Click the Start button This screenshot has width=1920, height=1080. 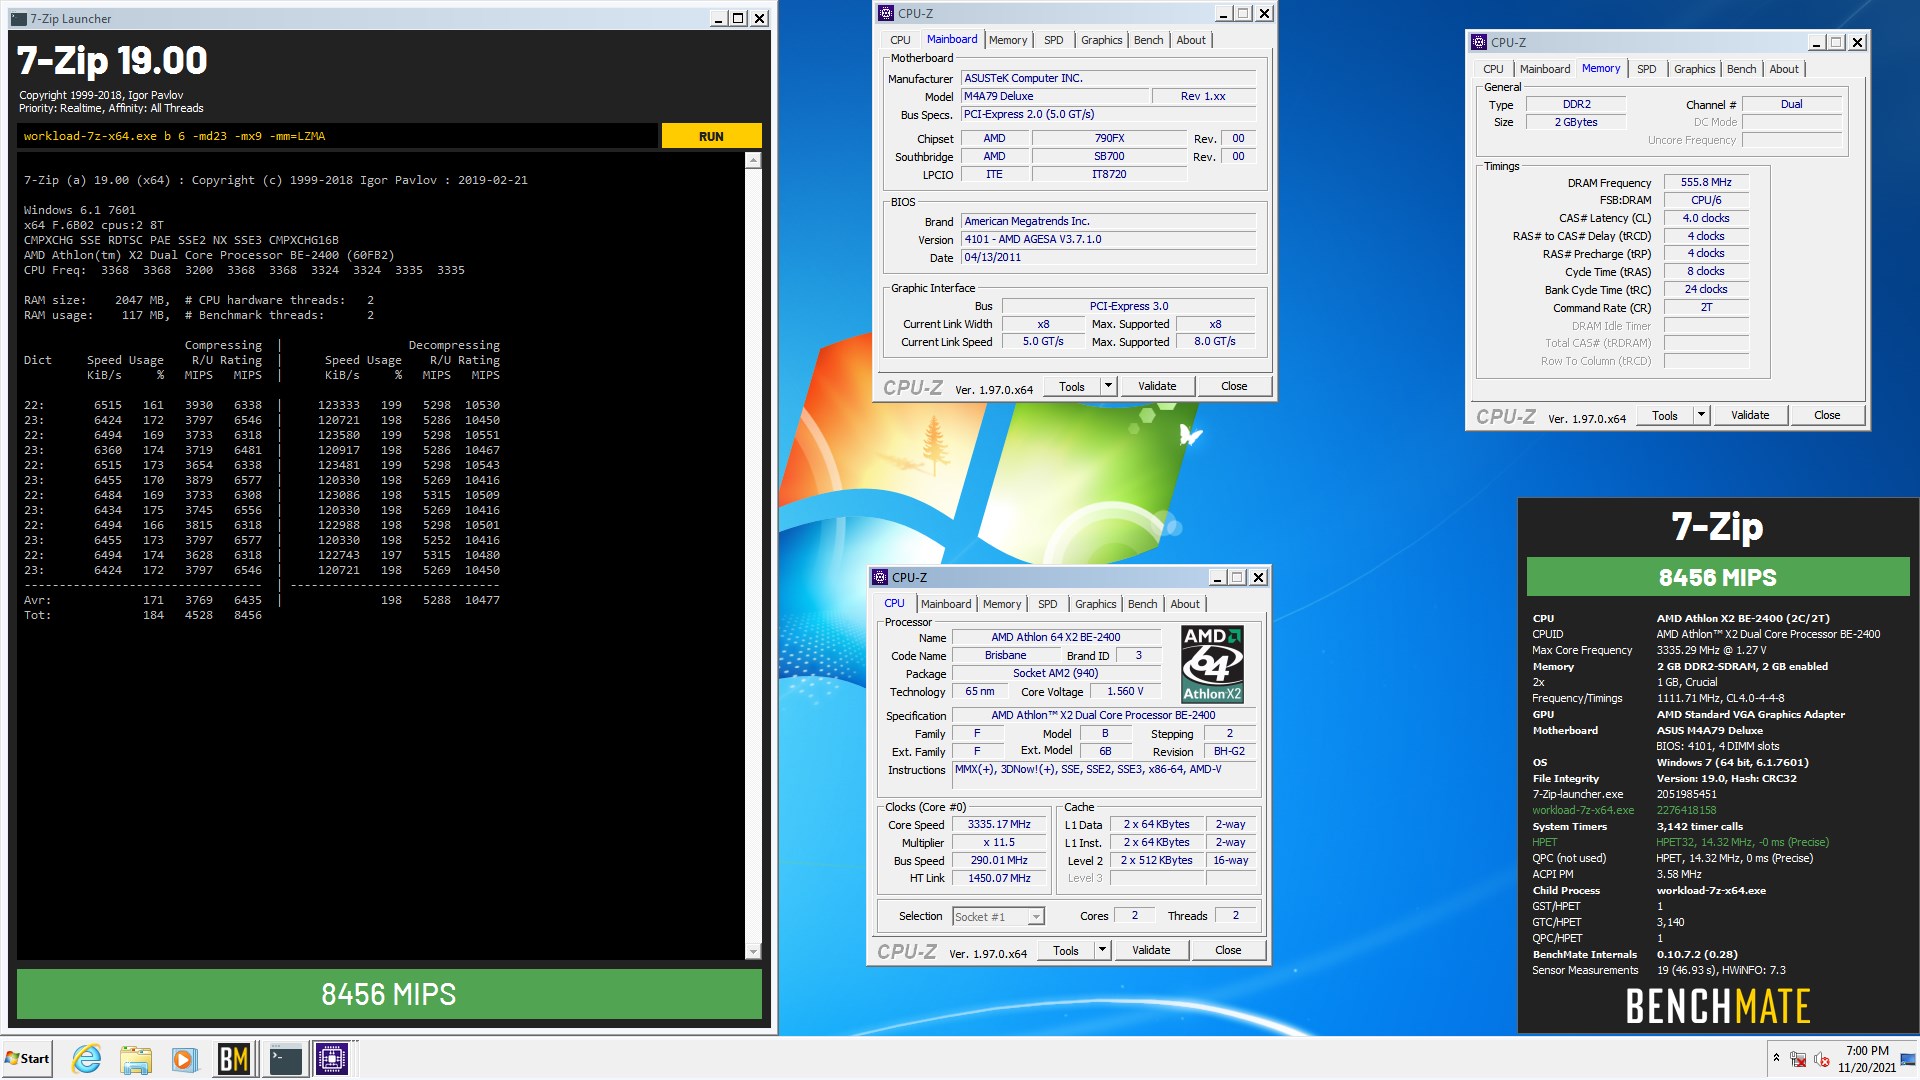click(x=27, y=1058)
